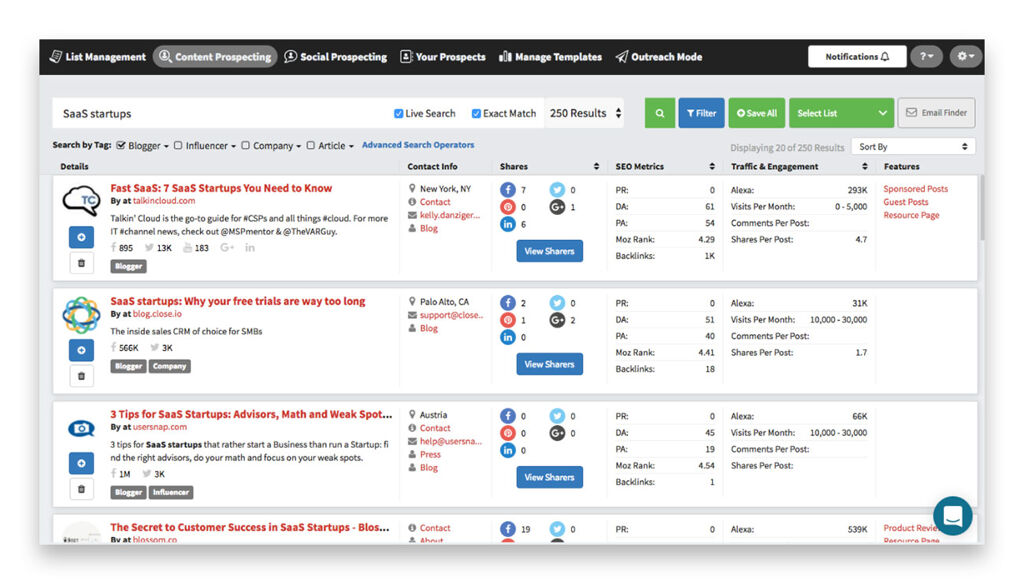Click the results list vertical scrollbar
Viewport: 1024px width, 584px height.
(x=982, y=209)
